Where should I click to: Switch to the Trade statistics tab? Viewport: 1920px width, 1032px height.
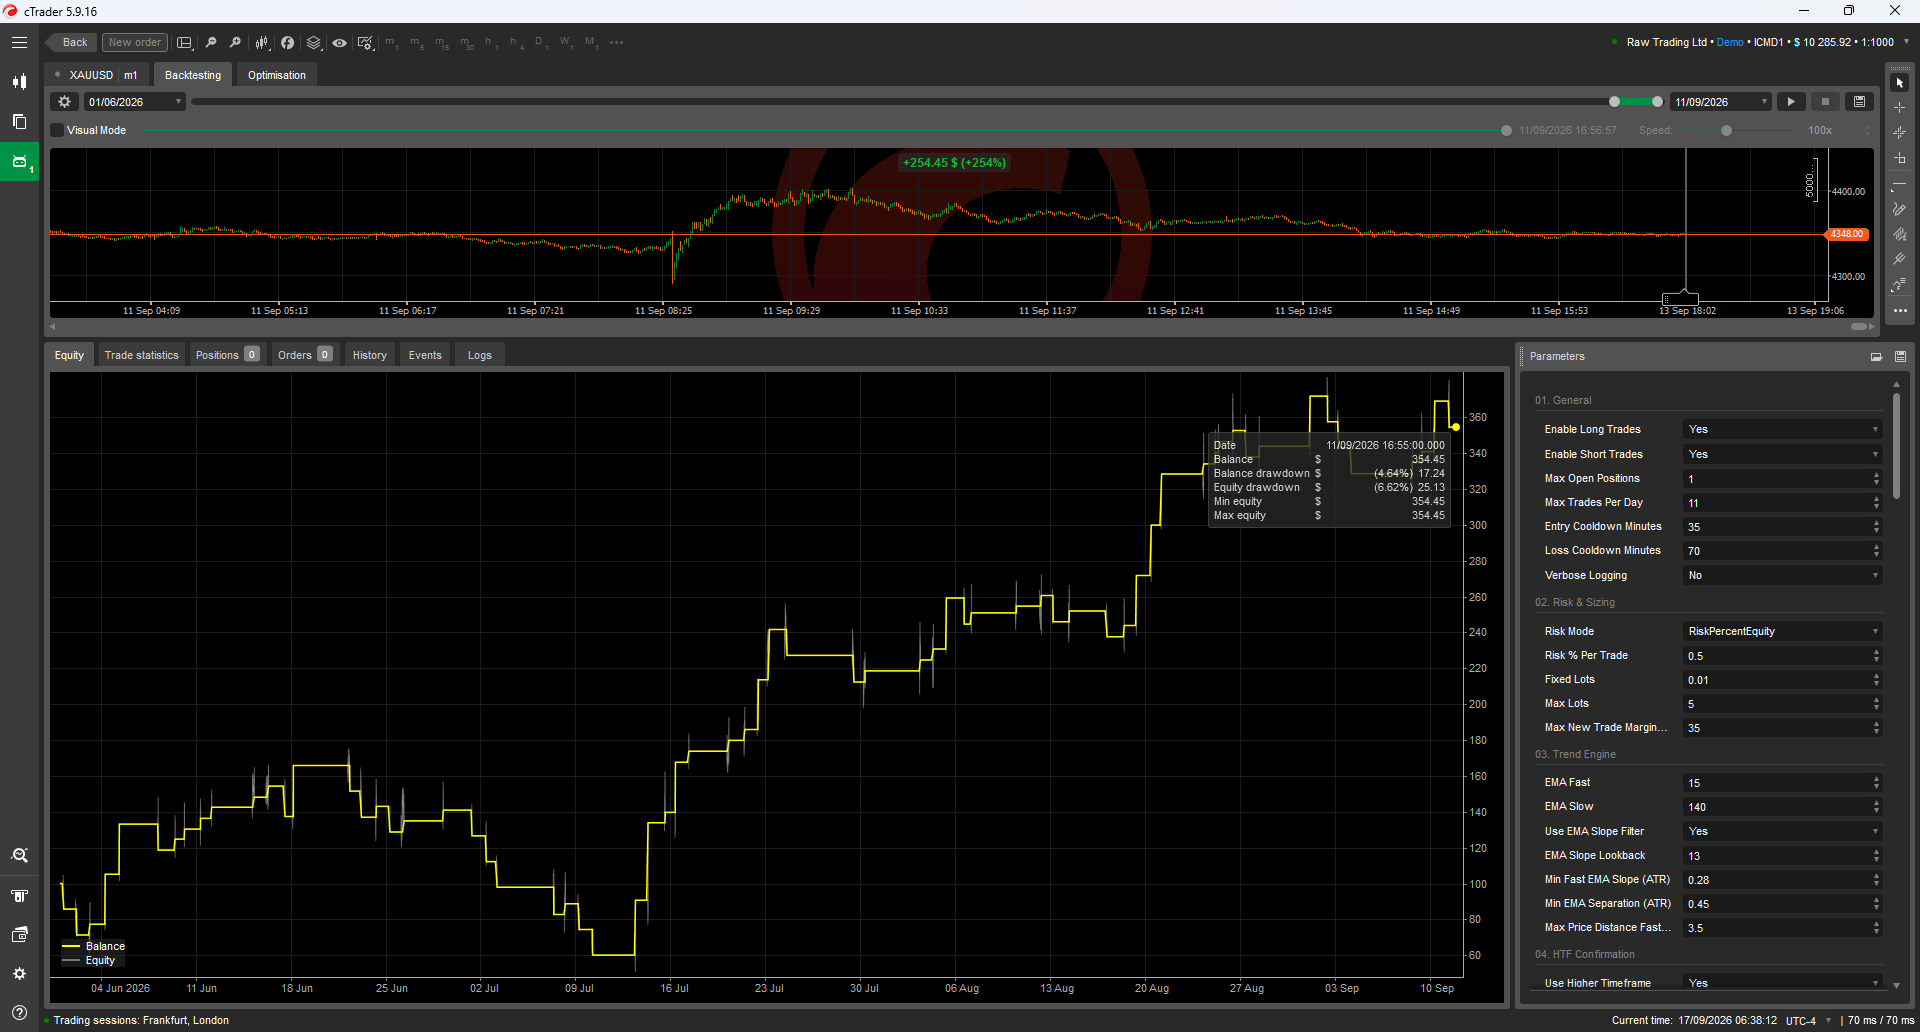142,355
